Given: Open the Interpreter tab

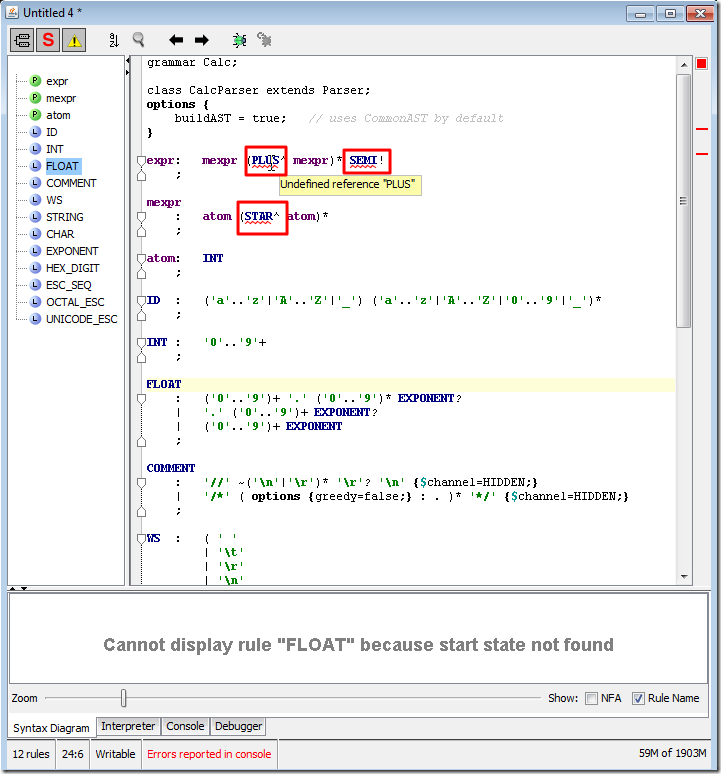Looking at the screenshot, I should [128, 726].
